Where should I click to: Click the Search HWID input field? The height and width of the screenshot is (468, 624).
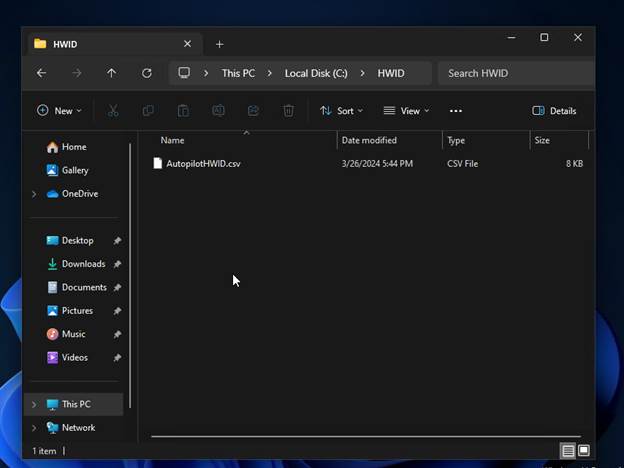512,73
